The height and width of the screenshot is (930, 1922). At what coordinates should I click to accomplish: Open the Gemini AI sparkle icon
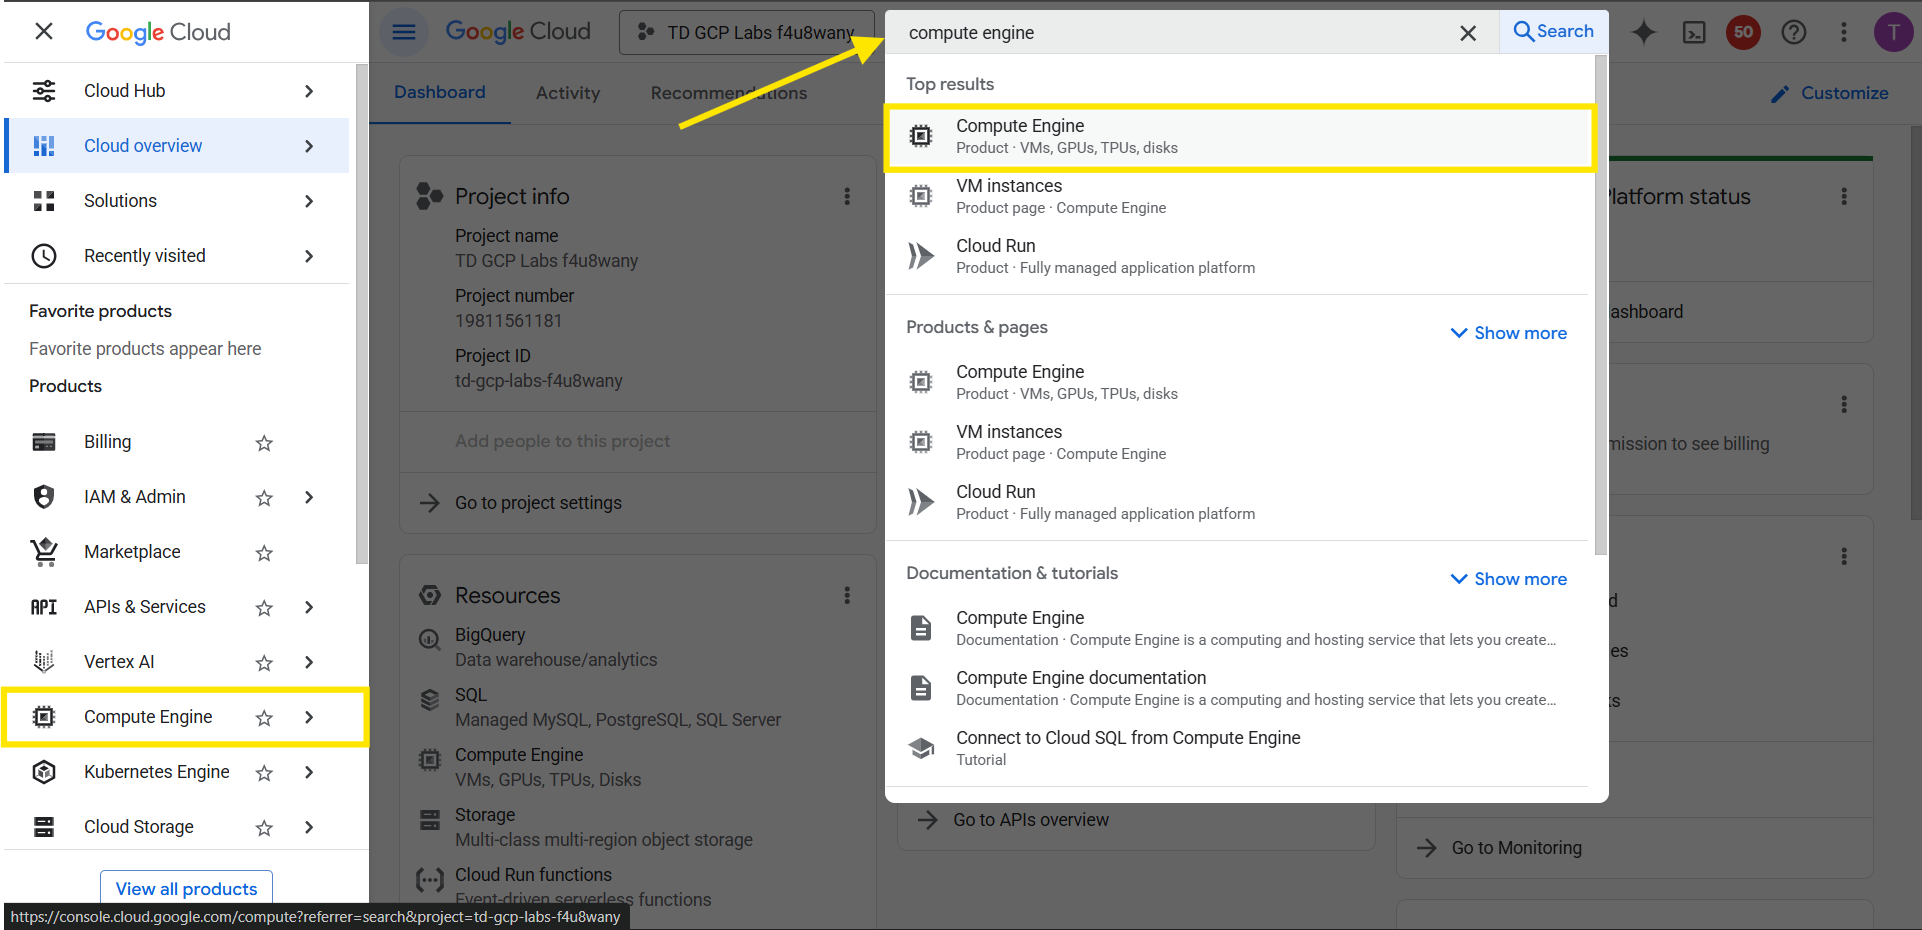click(x=1643, y=32)
